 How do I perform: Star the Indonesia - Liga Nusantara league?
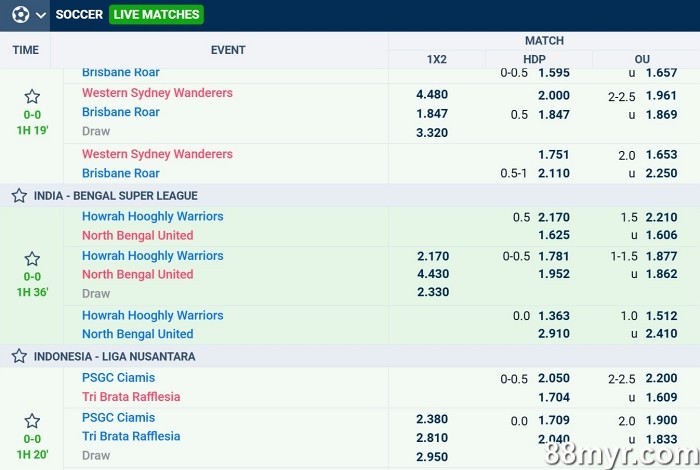tap(19, 356)
